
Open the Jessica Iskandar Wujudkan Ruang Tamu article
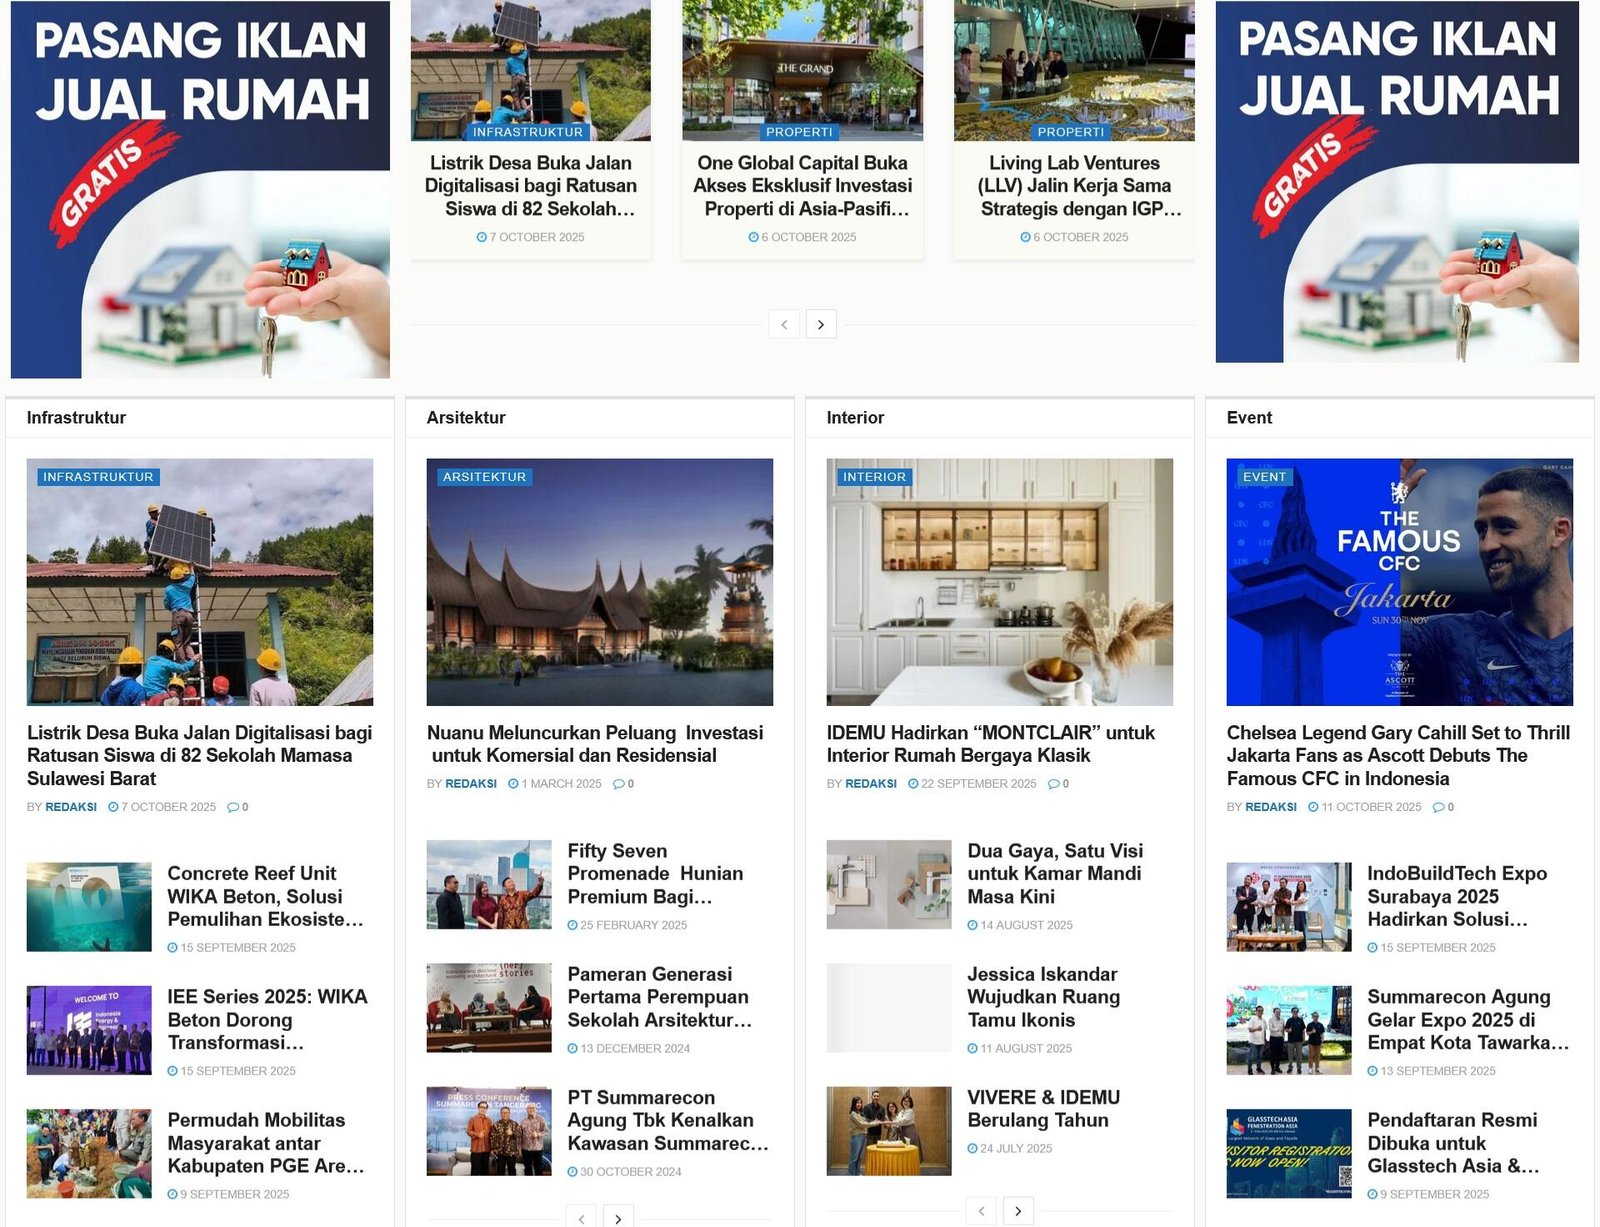(x=1044, y=997)
